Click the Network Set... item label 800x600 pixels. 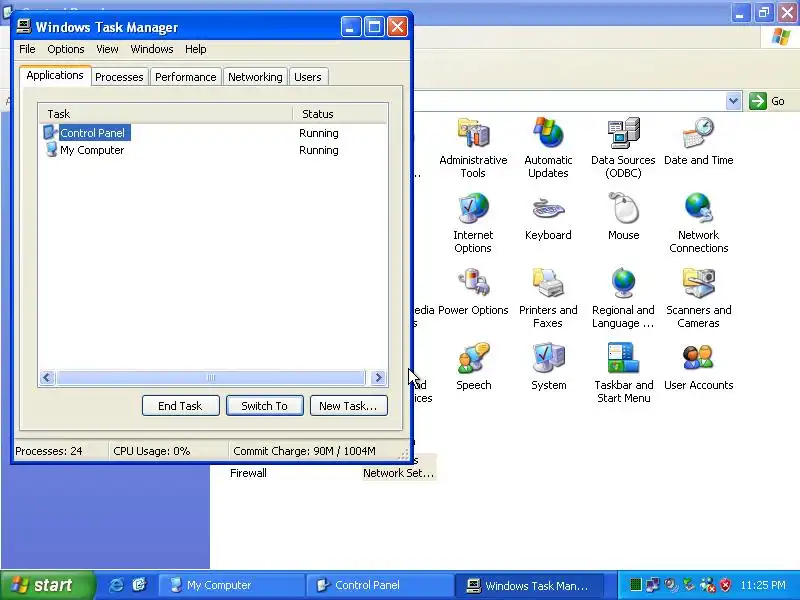coord(398,473)
